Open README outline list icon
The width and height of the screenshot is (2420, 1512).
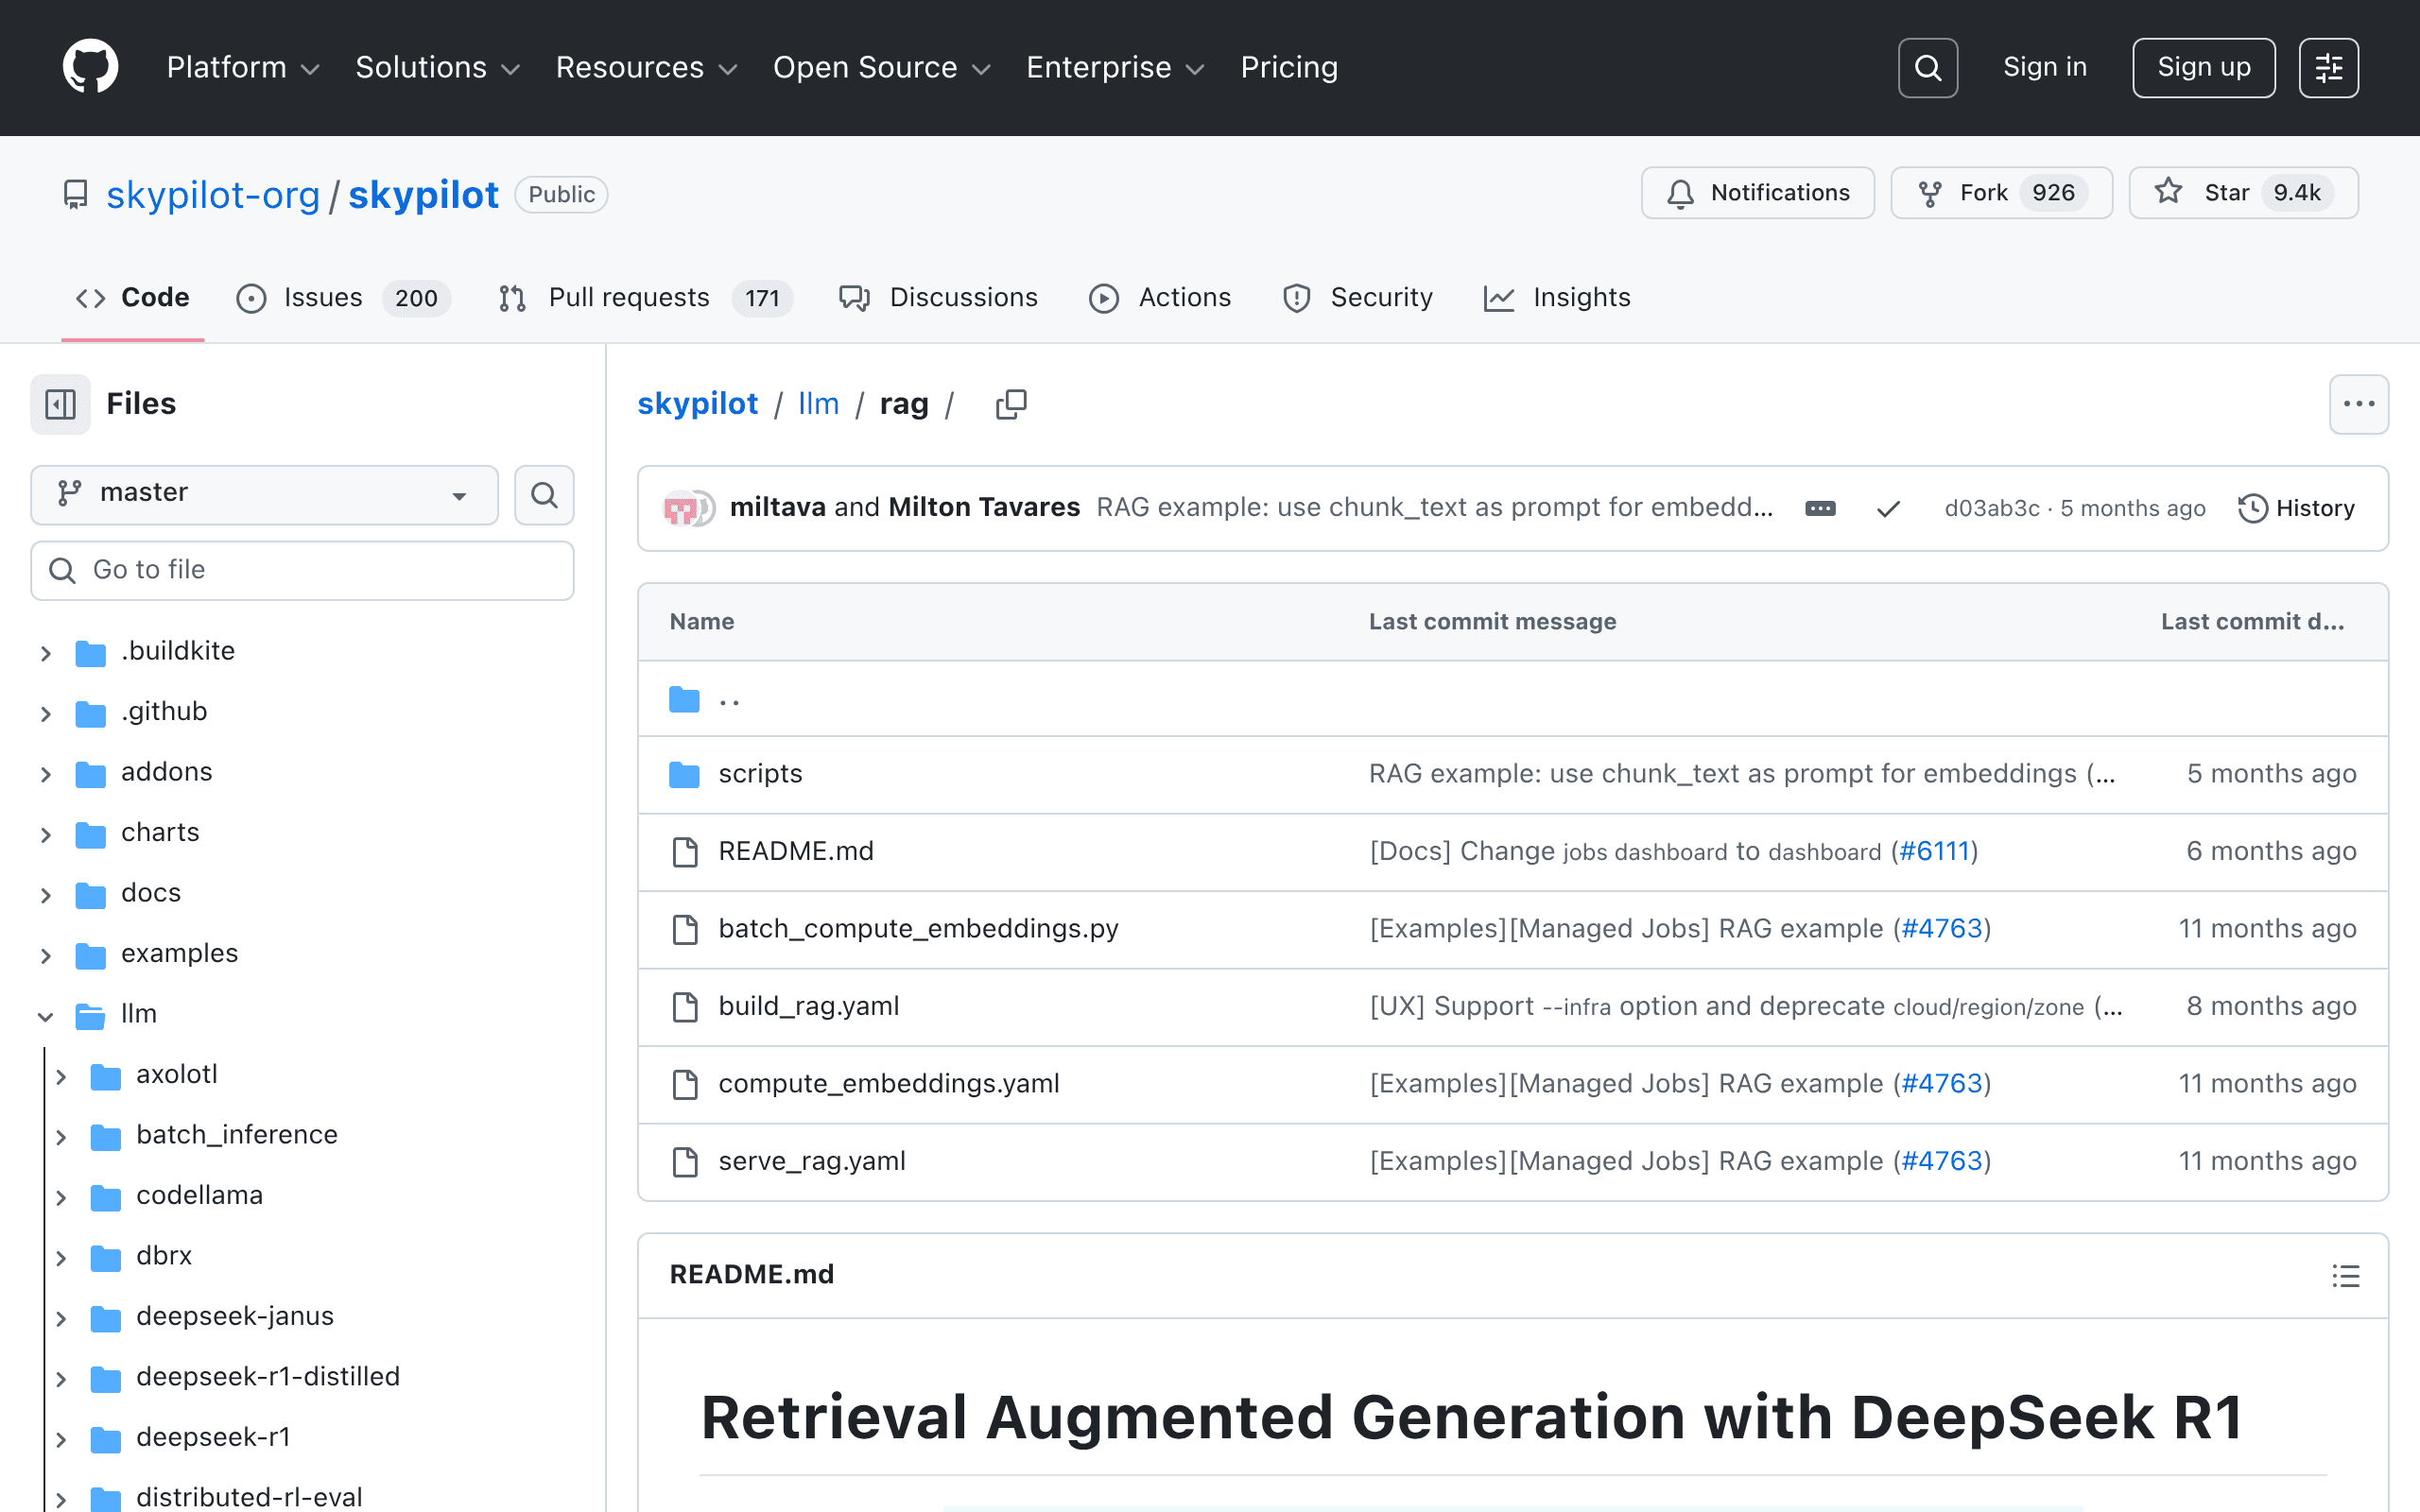(2345, 1275)
